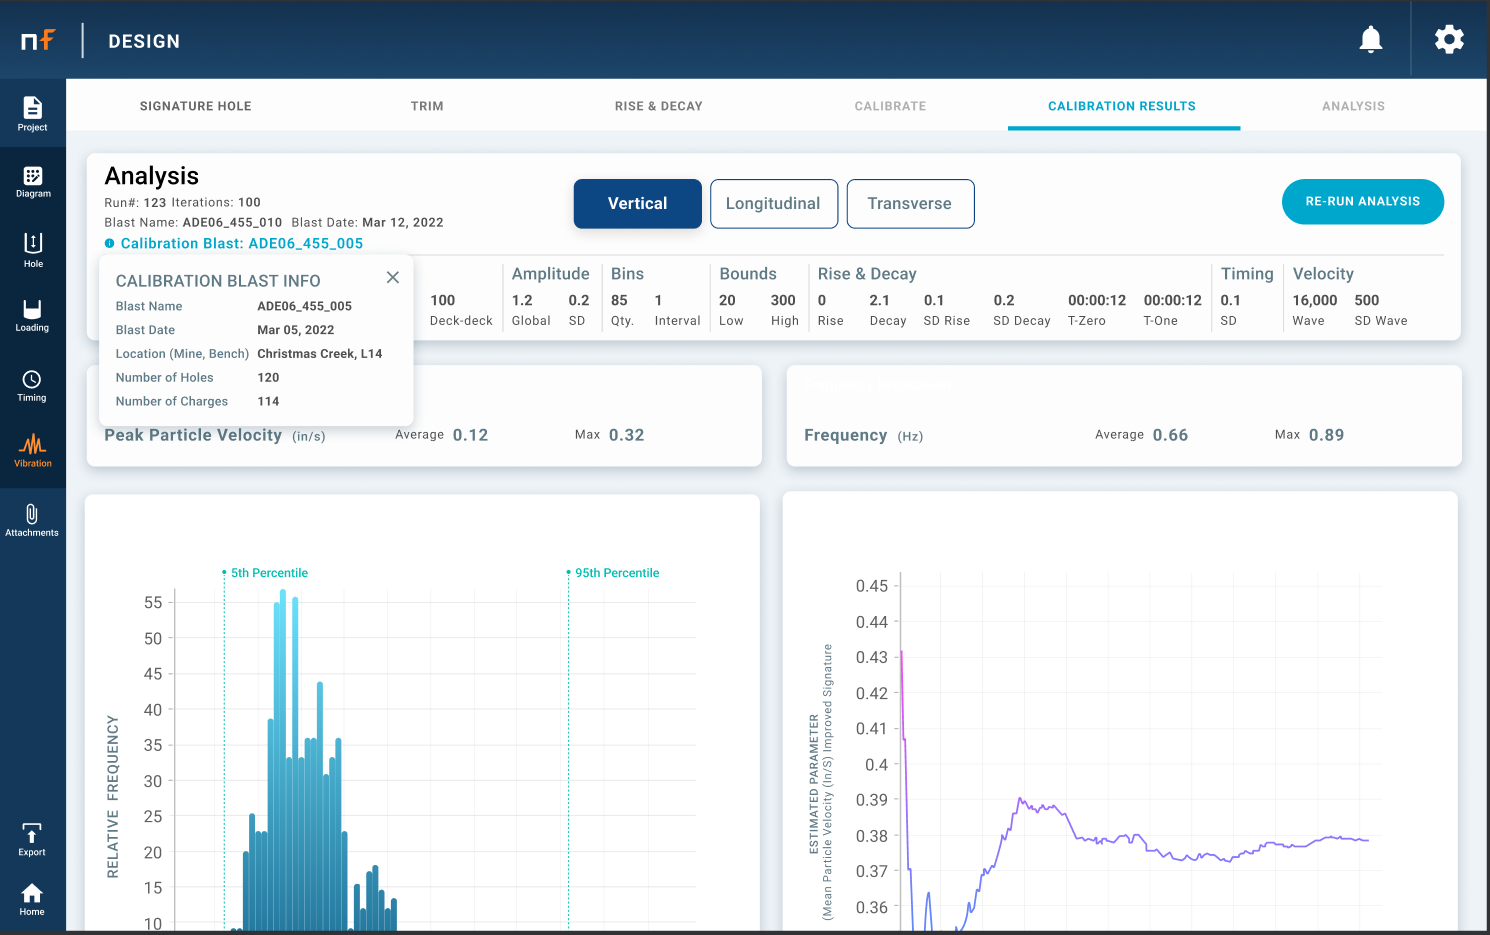Go to Home in sidebar
Screen dimensions: 1490x935
32,898
